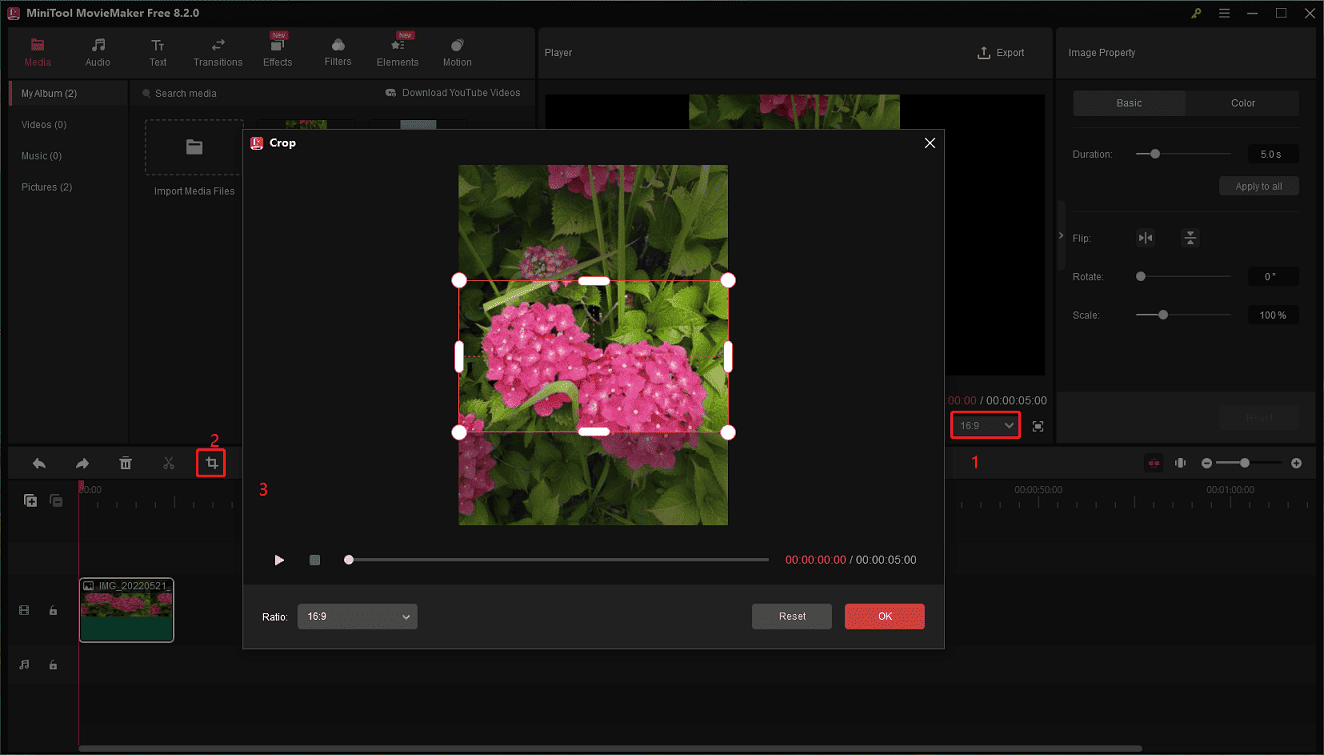Open the Audio library tab
The image size is (1324, 755).
98,52
